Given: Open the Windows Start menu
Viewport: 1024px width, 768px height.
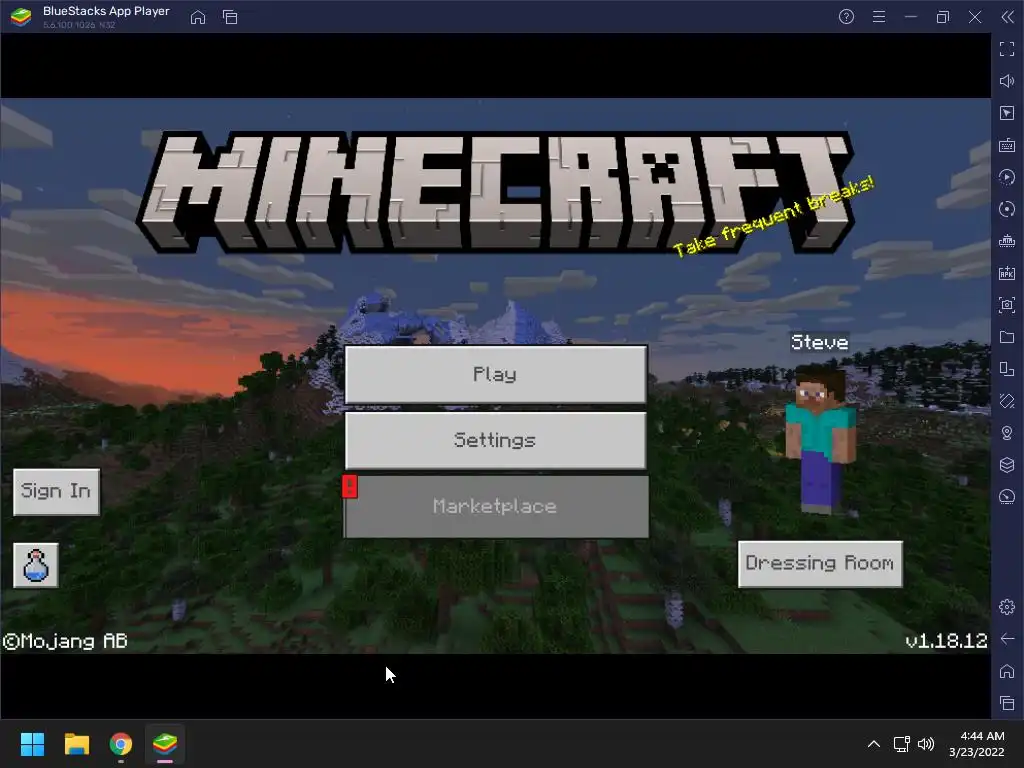Looking at the screenshot, I should 32,744.
